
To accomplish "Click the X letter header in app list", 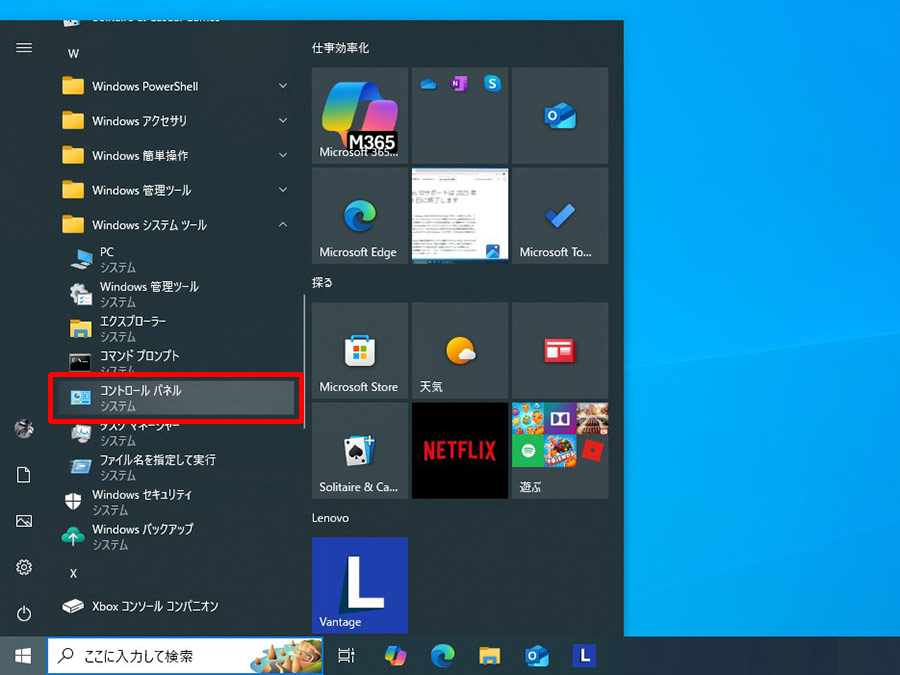I will pos(73,573).
